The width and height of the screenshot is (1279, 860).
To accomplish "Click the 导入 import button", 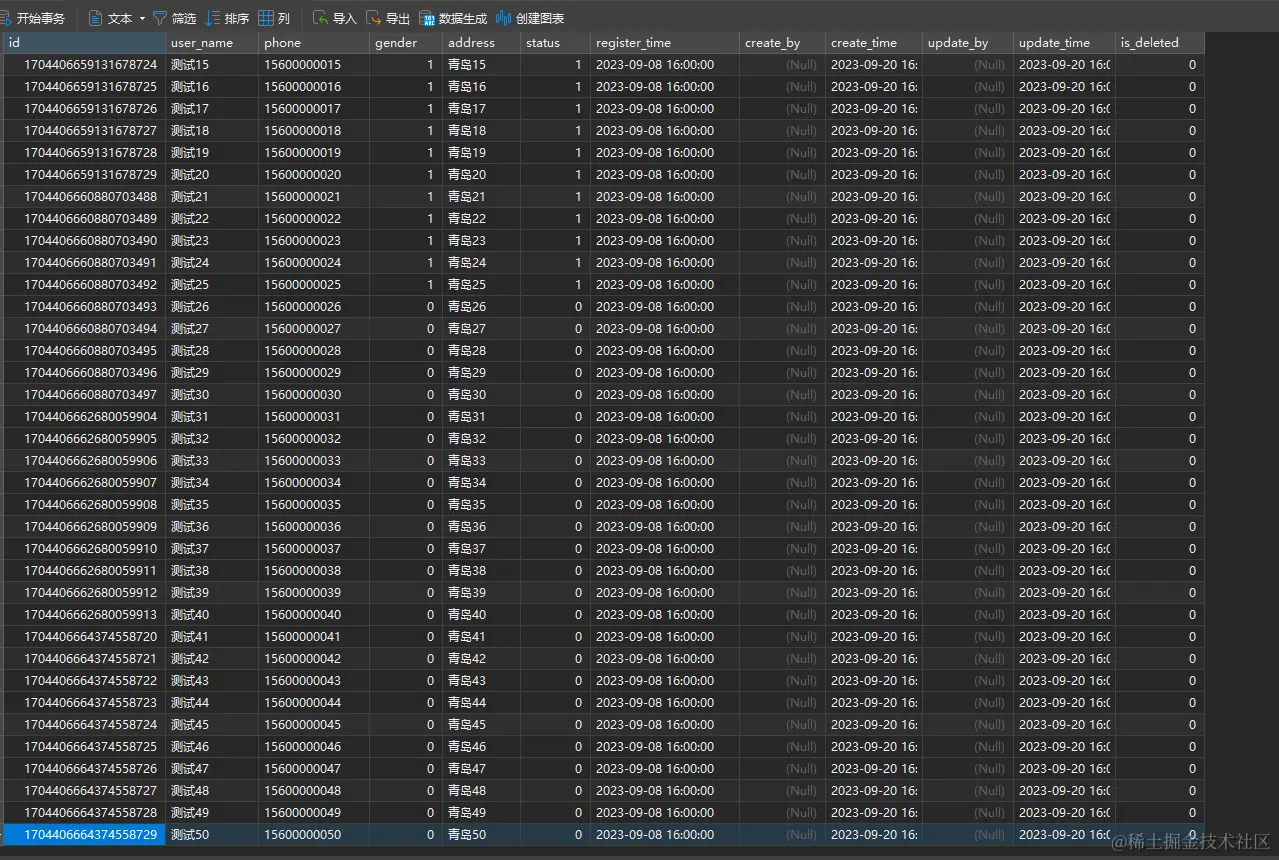I will (335, 18).
